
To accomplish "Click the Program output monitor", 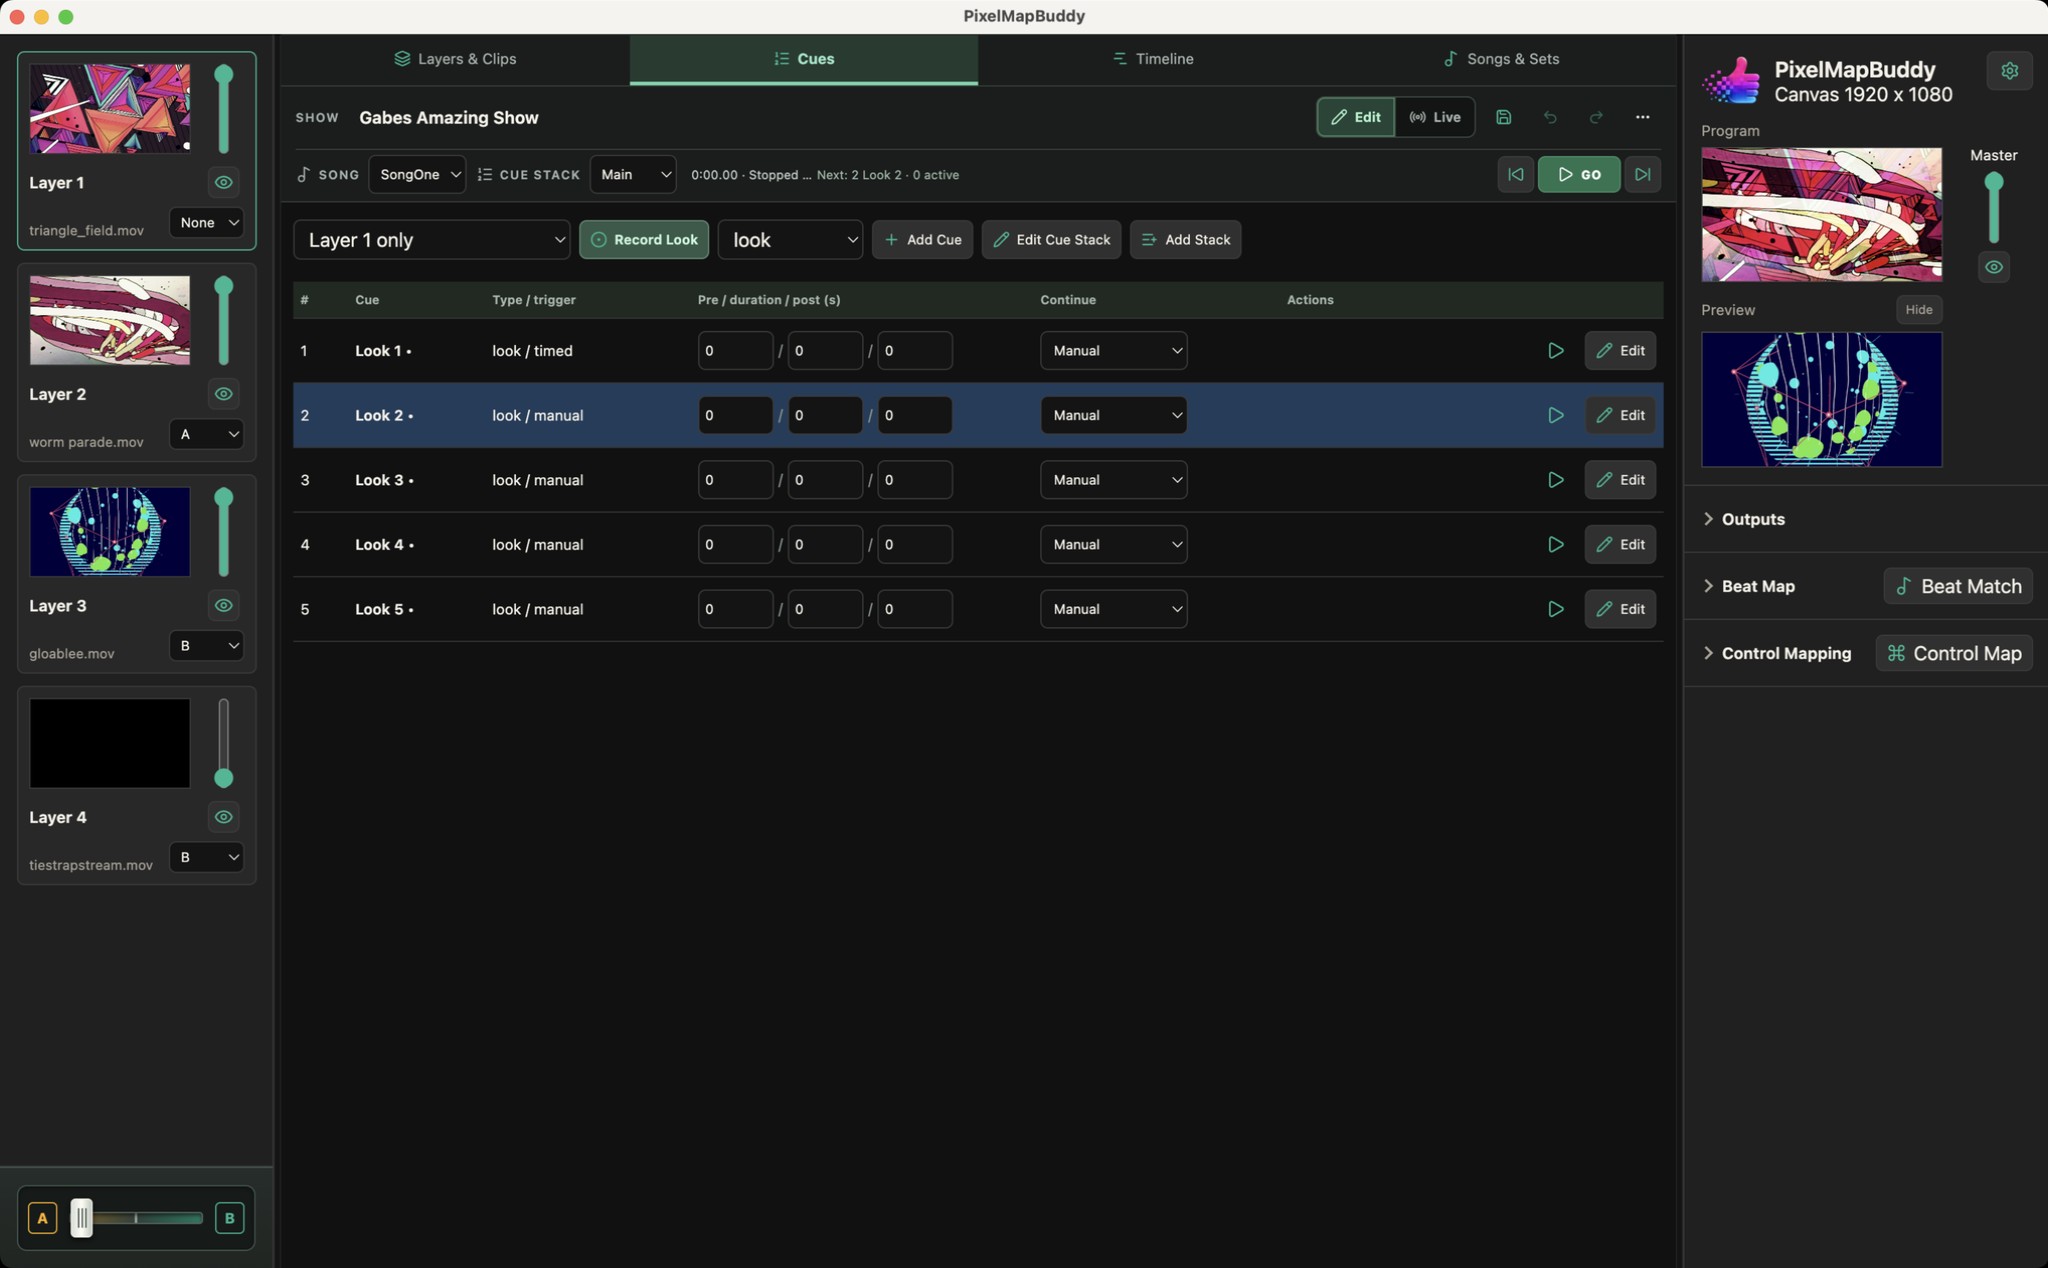I will 1821,214.
